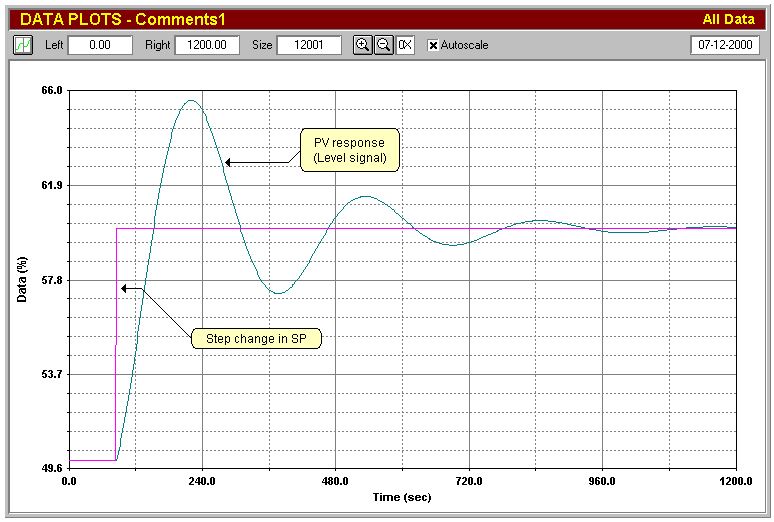Image resolution: width=774 pixels, height=522 pixels.
Task: Click the 240.0 x-axis value
Action: click(x=202, y=481)
